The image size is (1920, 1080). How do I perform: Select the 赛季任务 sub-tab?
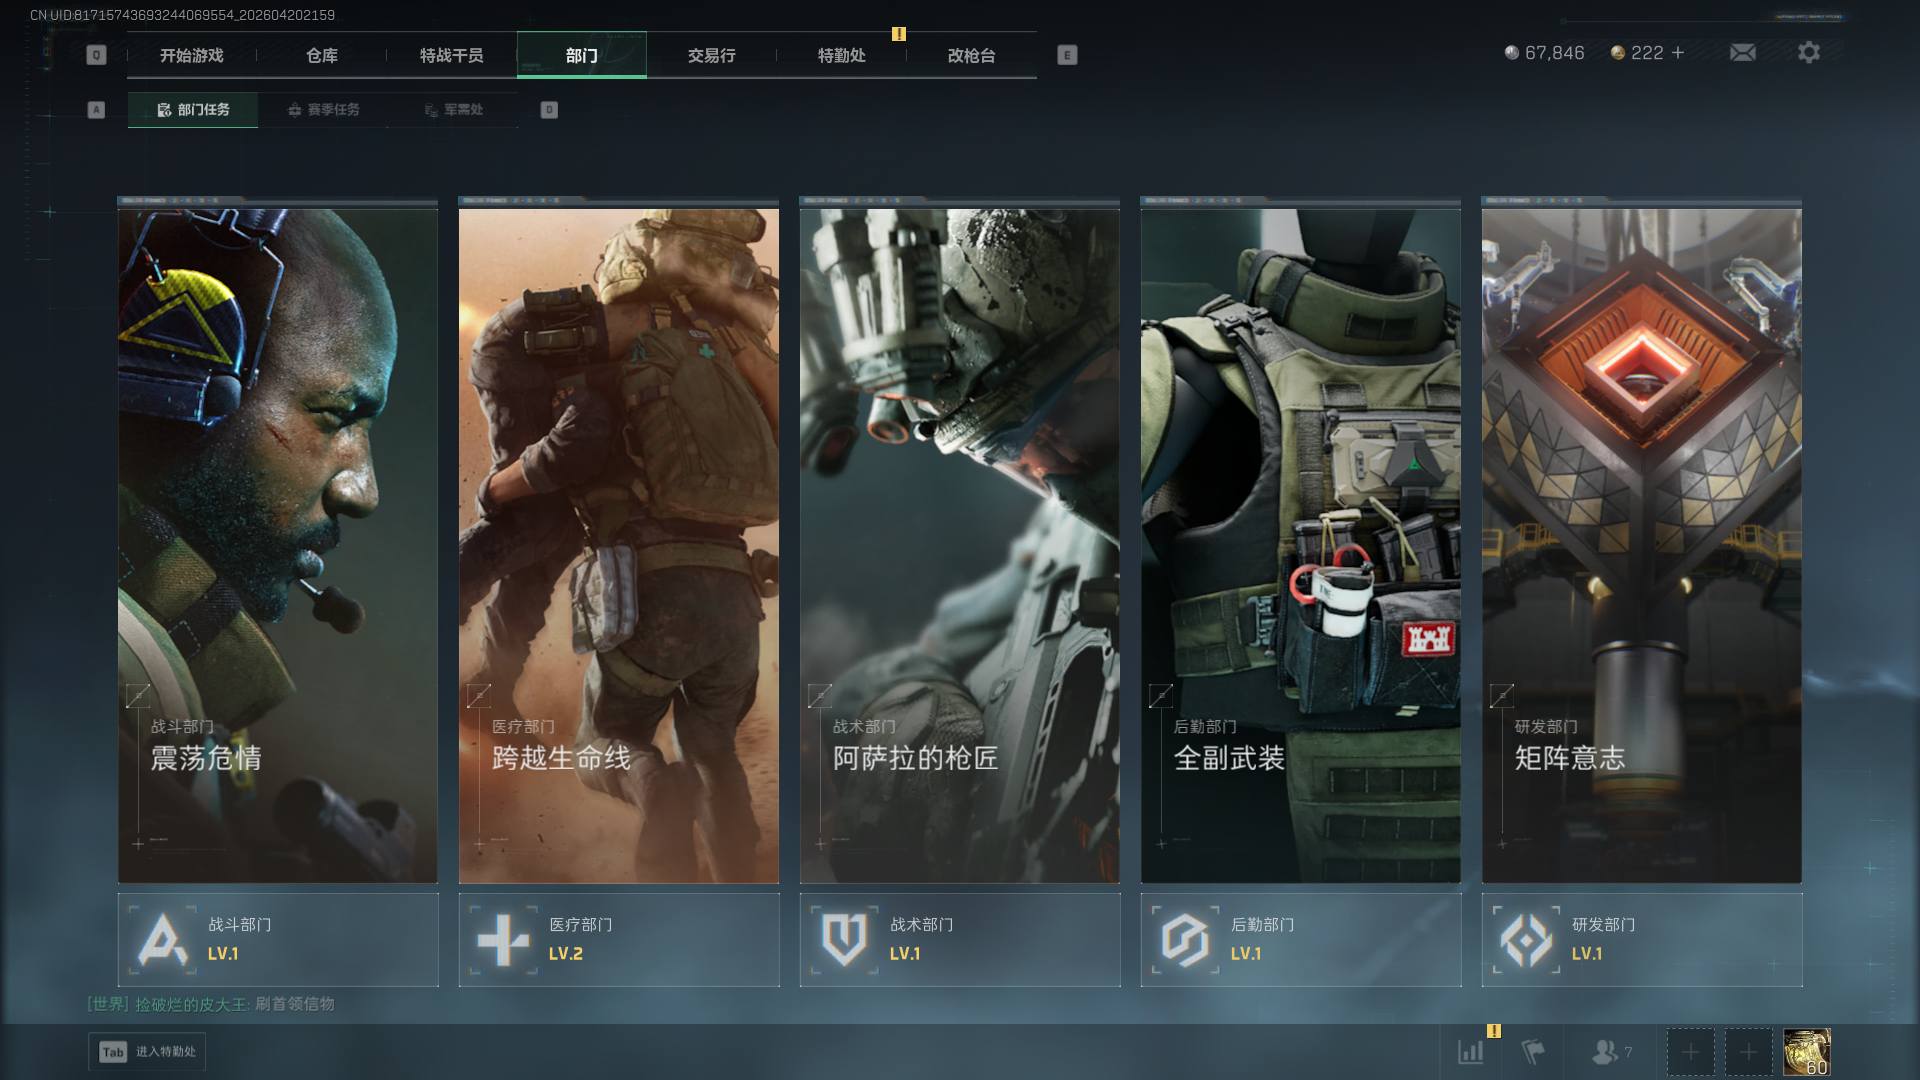coord(323,110)
